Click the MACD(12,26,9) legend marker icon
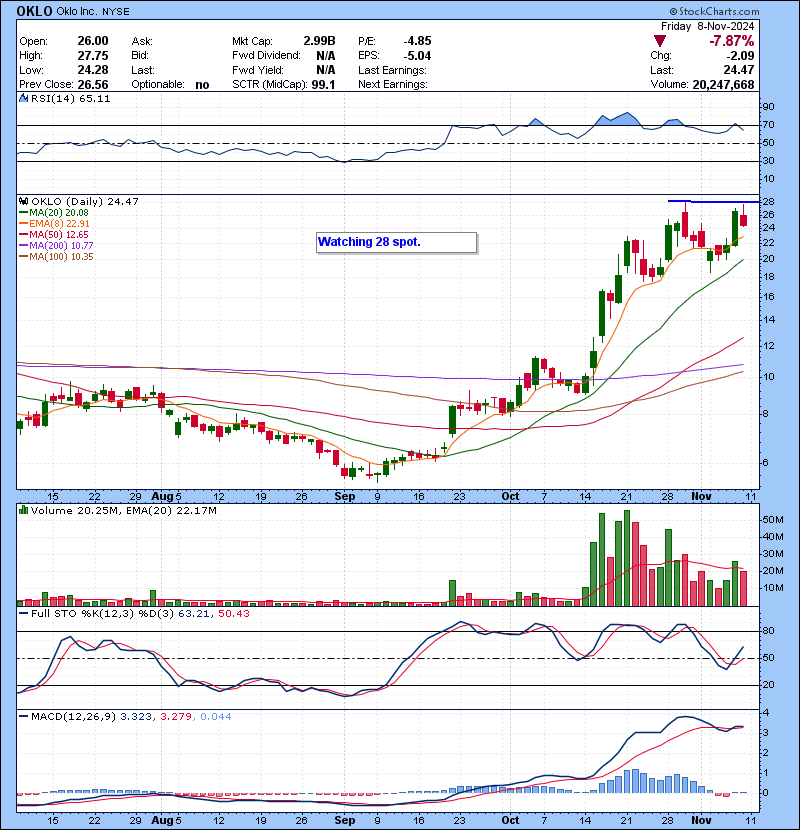The width and height of the screenshot is (800, 830). (x=22, y=716)
